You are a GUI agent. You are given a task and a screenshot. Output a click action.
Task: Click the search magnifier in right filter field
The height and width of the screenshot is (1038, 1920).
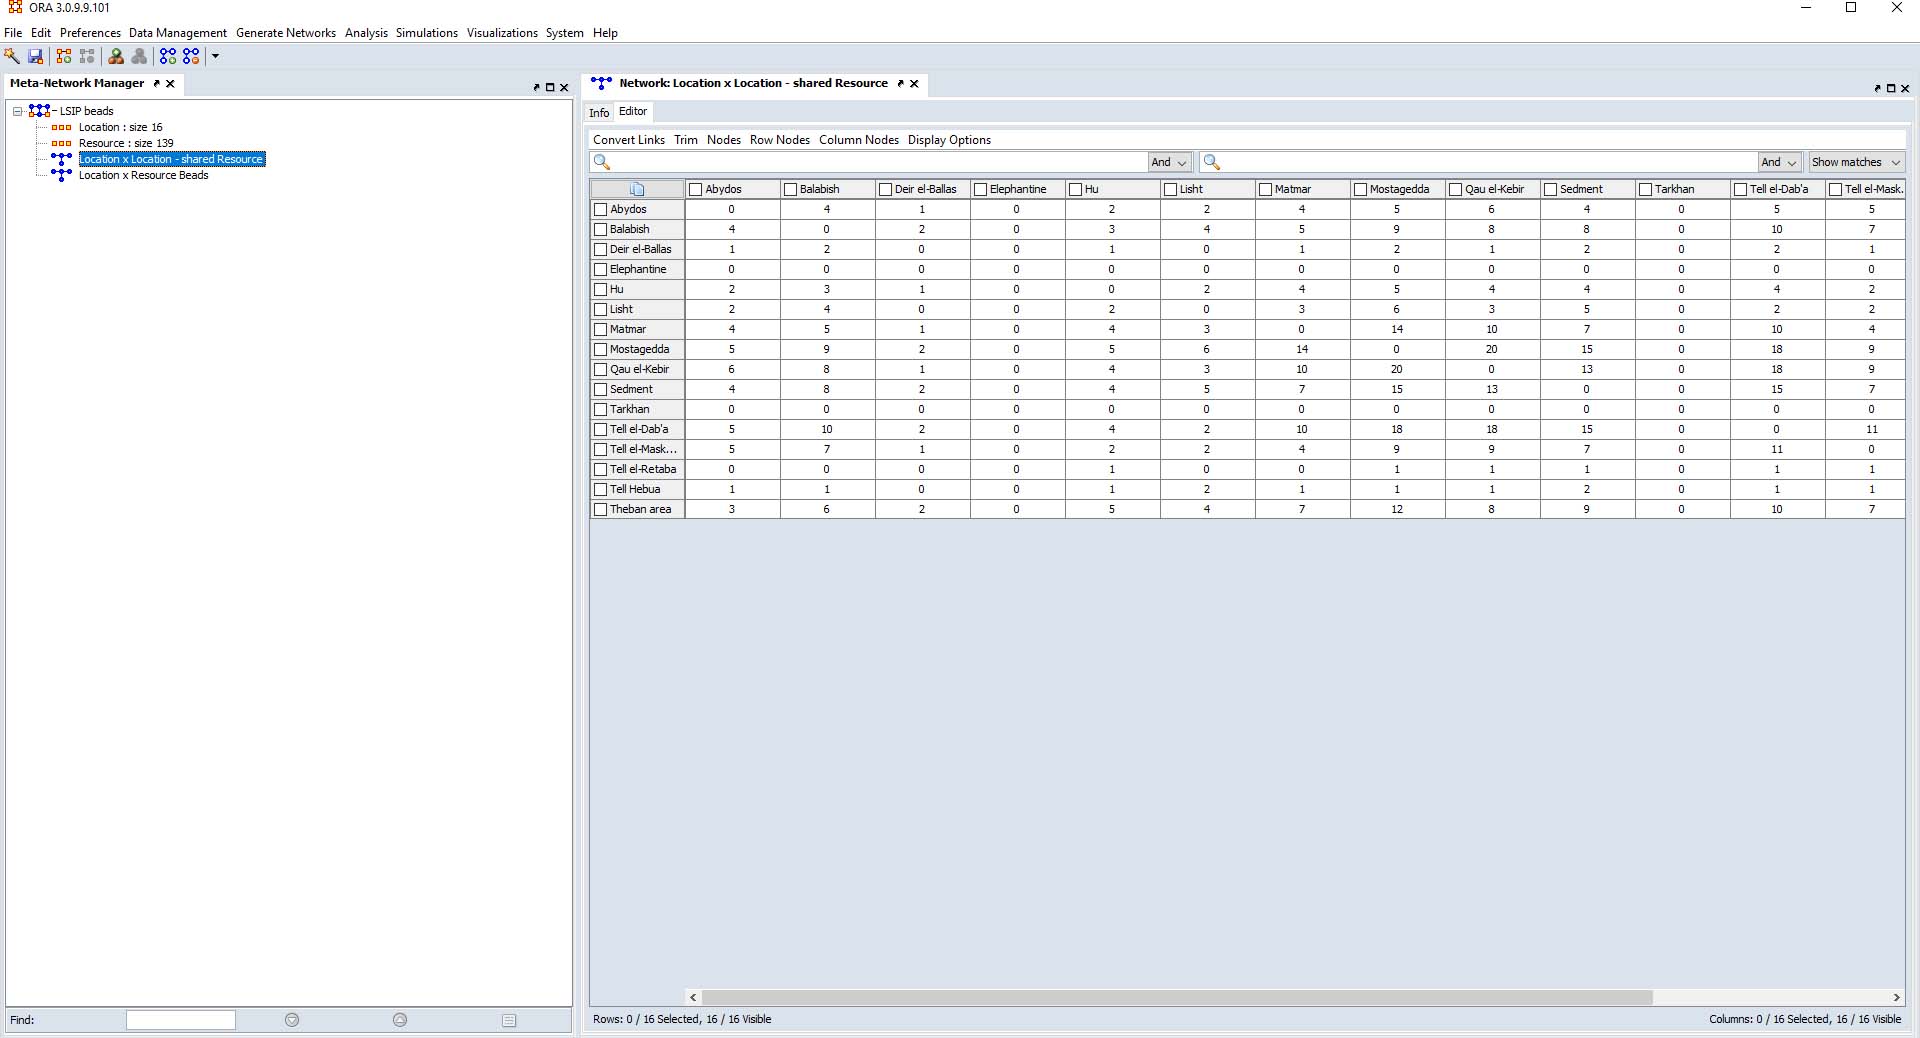[x=1211, y=162]
